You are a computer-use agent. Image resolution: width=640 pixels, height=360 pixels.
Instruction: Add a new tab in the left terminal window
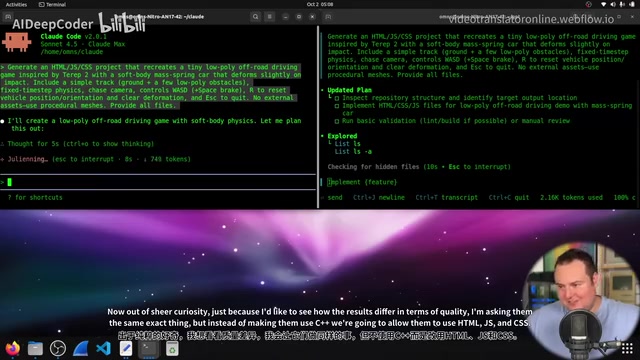coord(8,17)
